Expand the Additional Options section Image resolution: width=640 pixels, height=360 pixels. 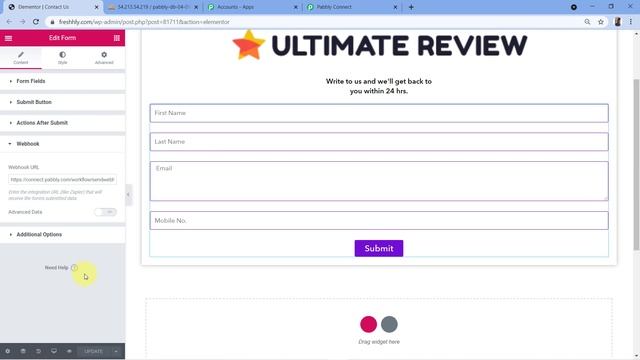[x=62, y=234]
